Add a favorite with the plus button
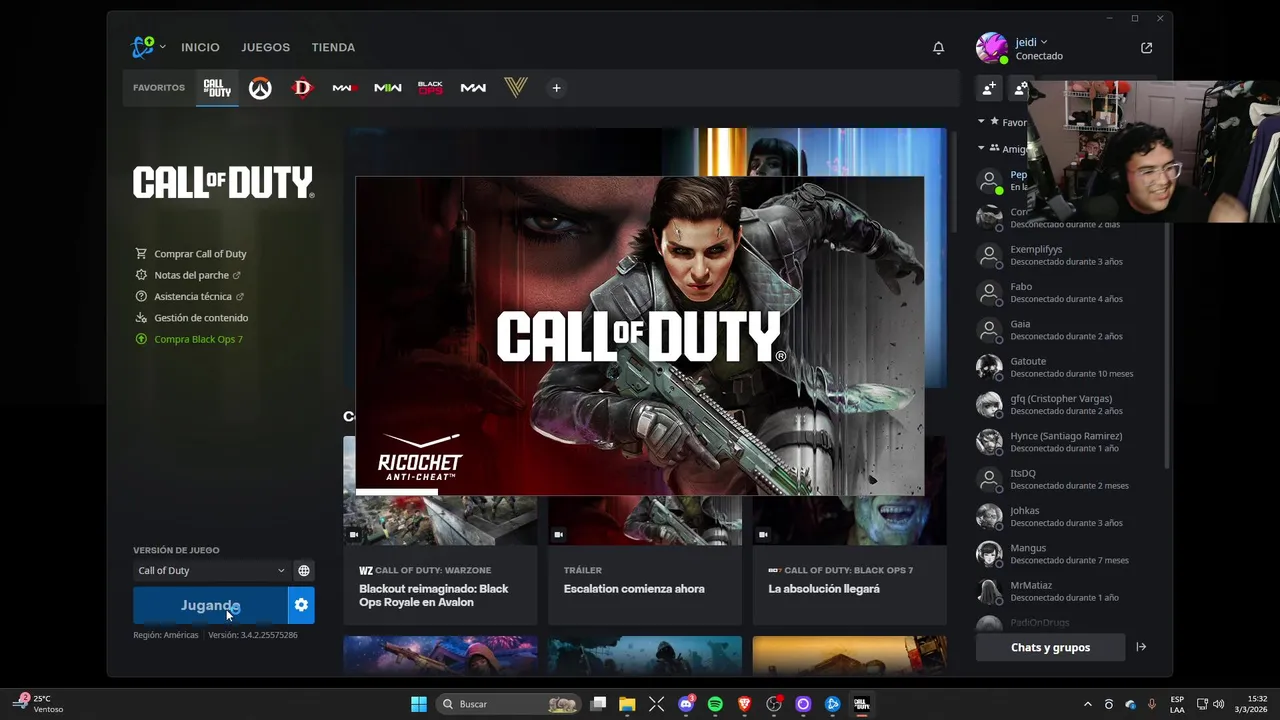The width and height of the screenshot is (1280, 720). 556,88
